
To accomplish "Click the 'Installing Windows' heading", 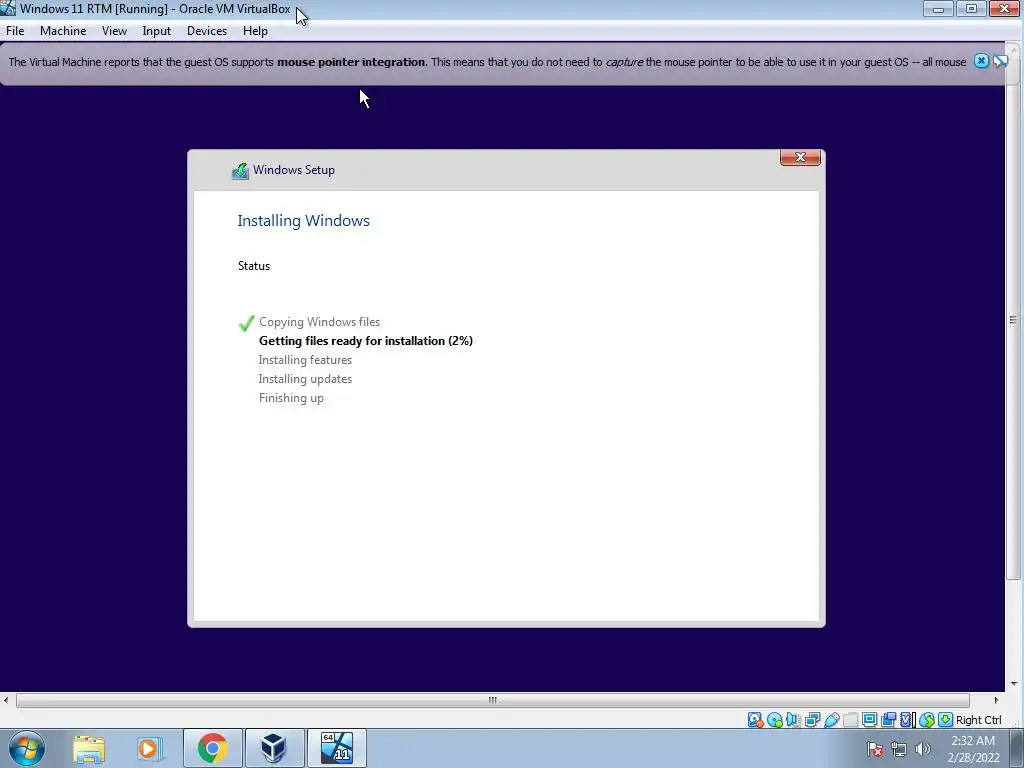I will pos(303,221).
